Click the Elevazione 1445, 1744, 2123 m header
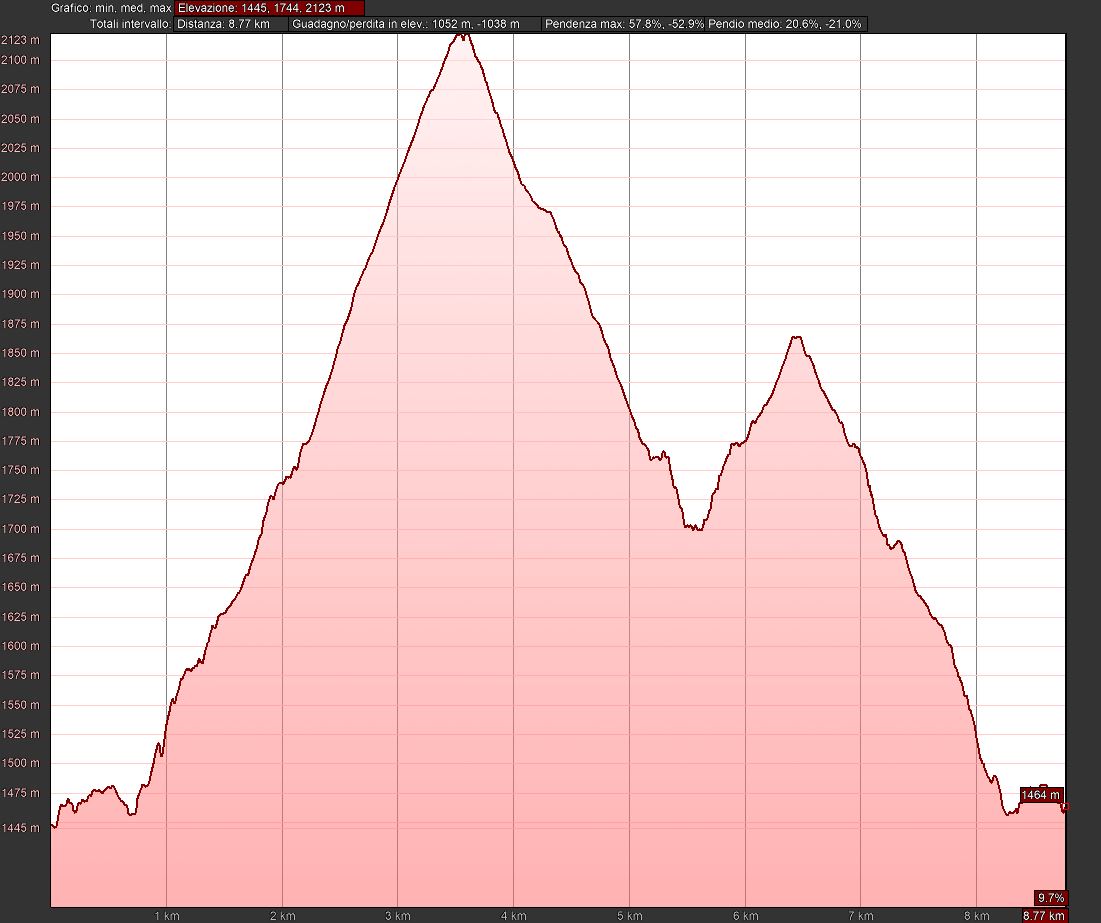The image size is (1101, 923). [269, 8]
